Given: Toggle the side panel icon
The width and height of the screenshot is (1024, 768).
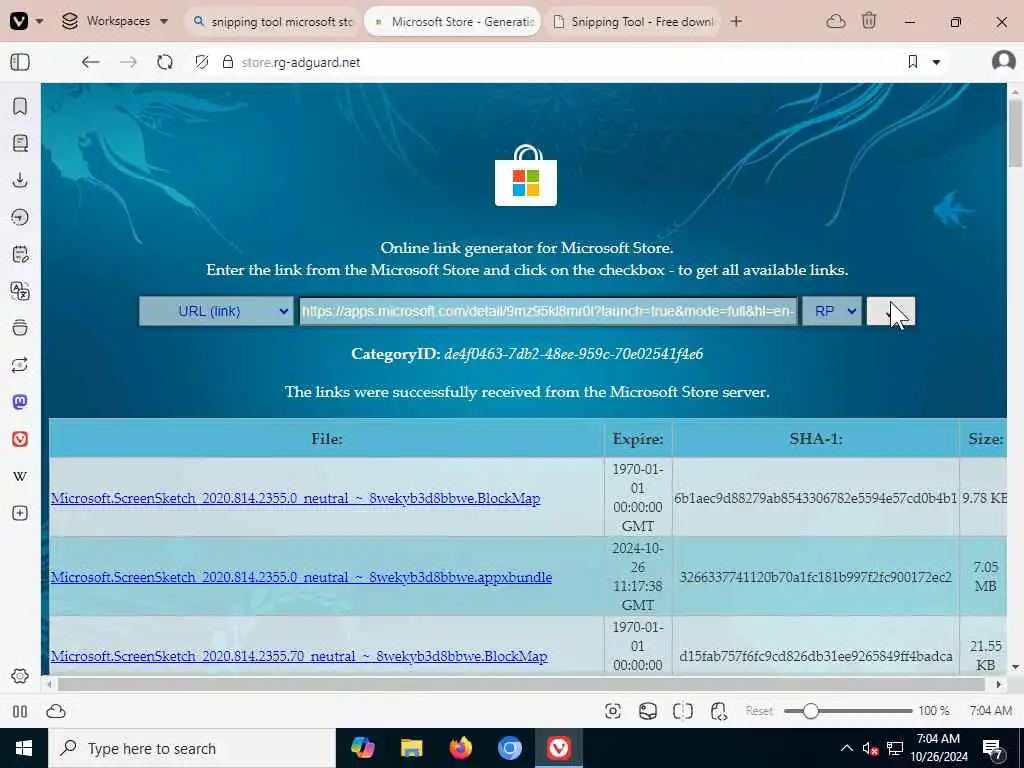Looking at the screenshot, I should click(20, 62).
